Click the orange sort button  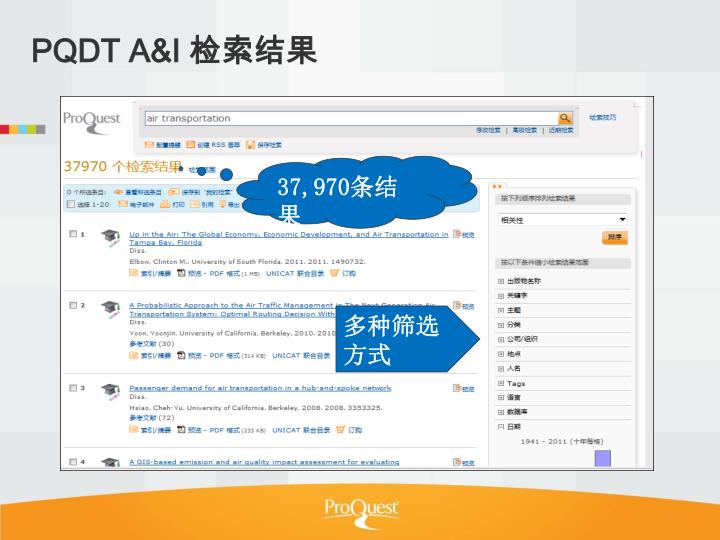click(x=614, y=237)
